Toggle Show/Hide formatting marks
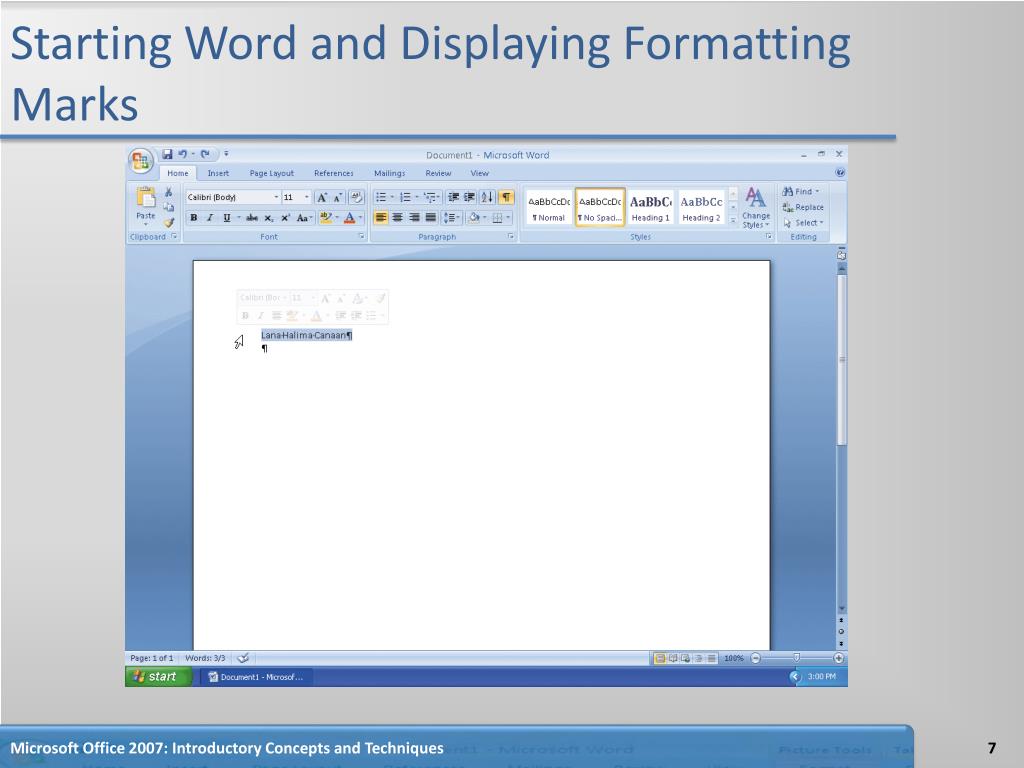The width and height of the screenshot is (1024, 768). [506, 197]
